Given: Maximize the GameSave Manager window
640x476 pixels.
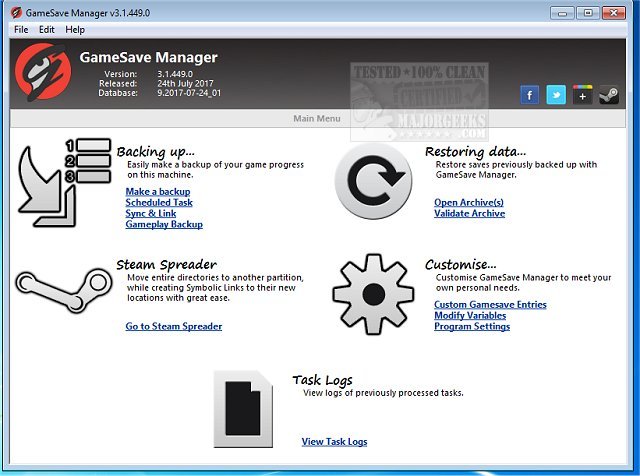Looking at the screenshot, I should pyautogui.click(x=588, y=13).
